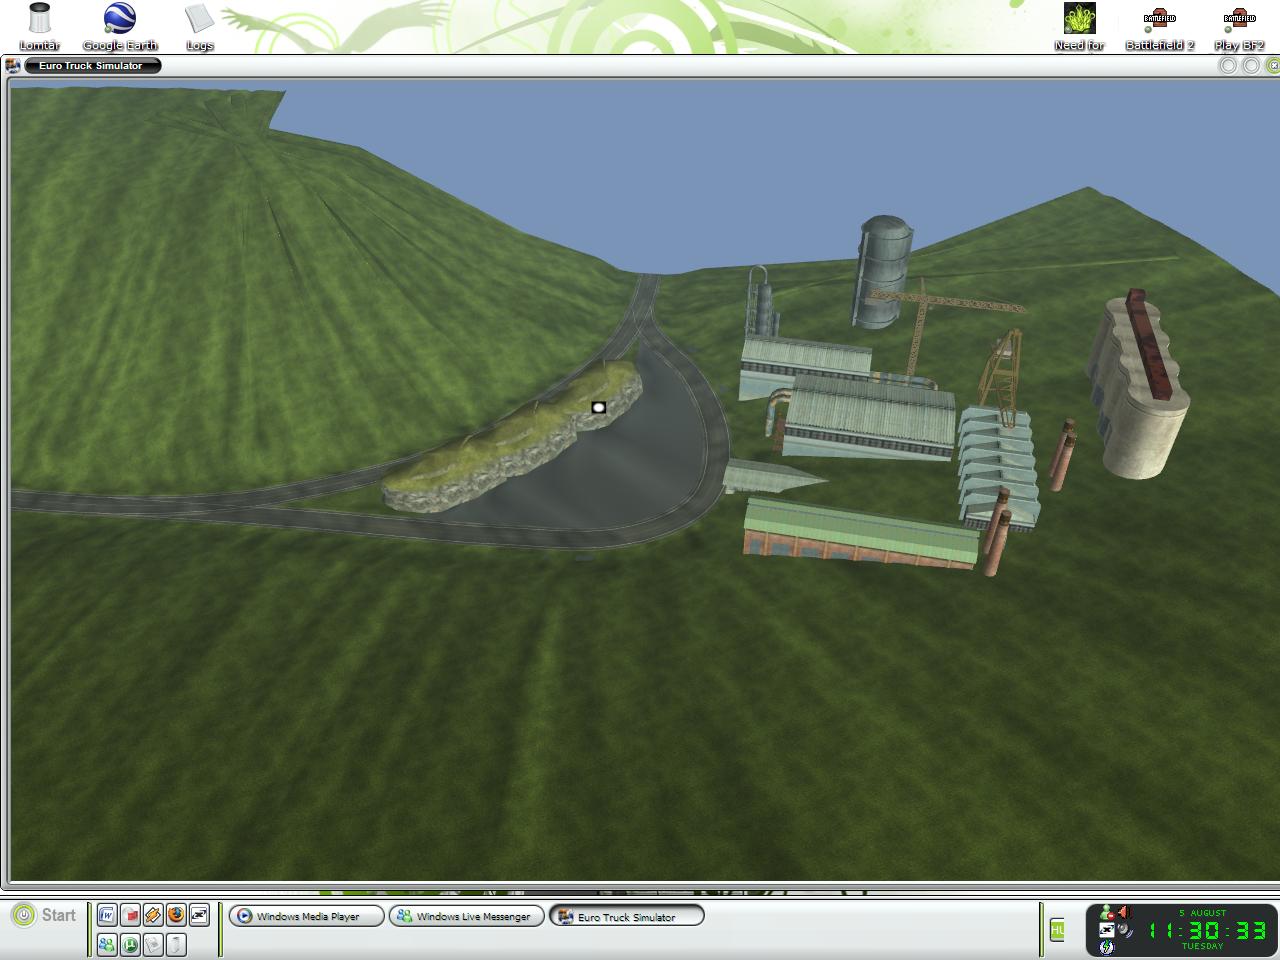
Task: Switch to Windows Media Player taskbar button
Action: (x=307, y=916)
